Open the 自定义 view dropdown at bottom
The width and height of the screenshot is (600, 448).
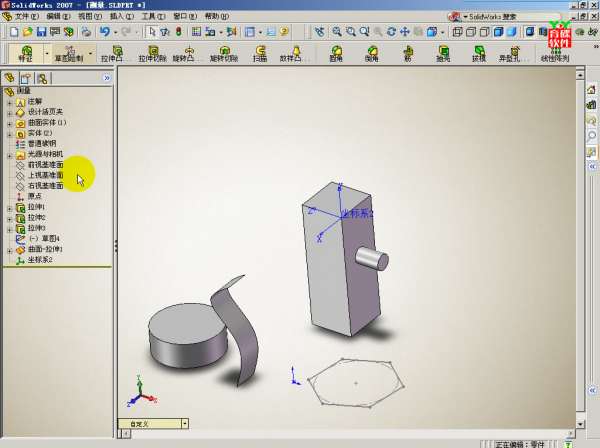pyautogui.click(x=184, y=424)
